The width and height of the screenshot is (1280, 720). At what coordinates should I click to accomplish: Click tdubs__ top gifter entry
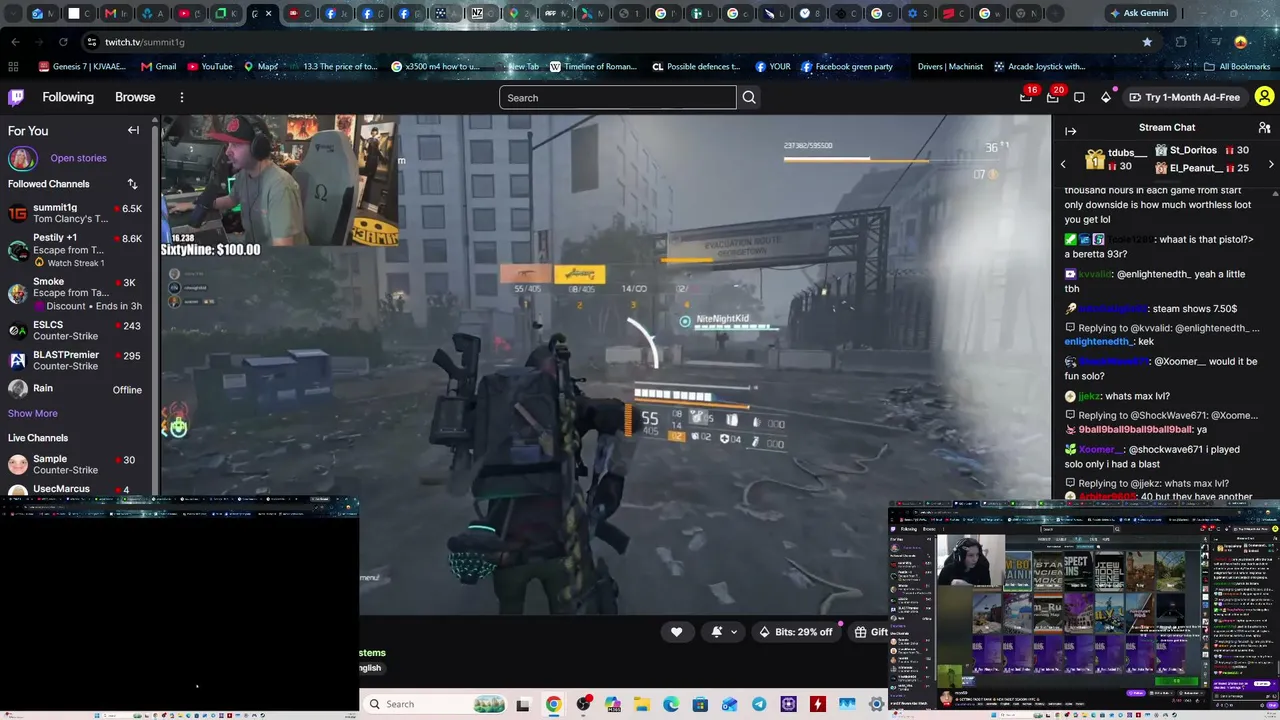pos(1116,160)
